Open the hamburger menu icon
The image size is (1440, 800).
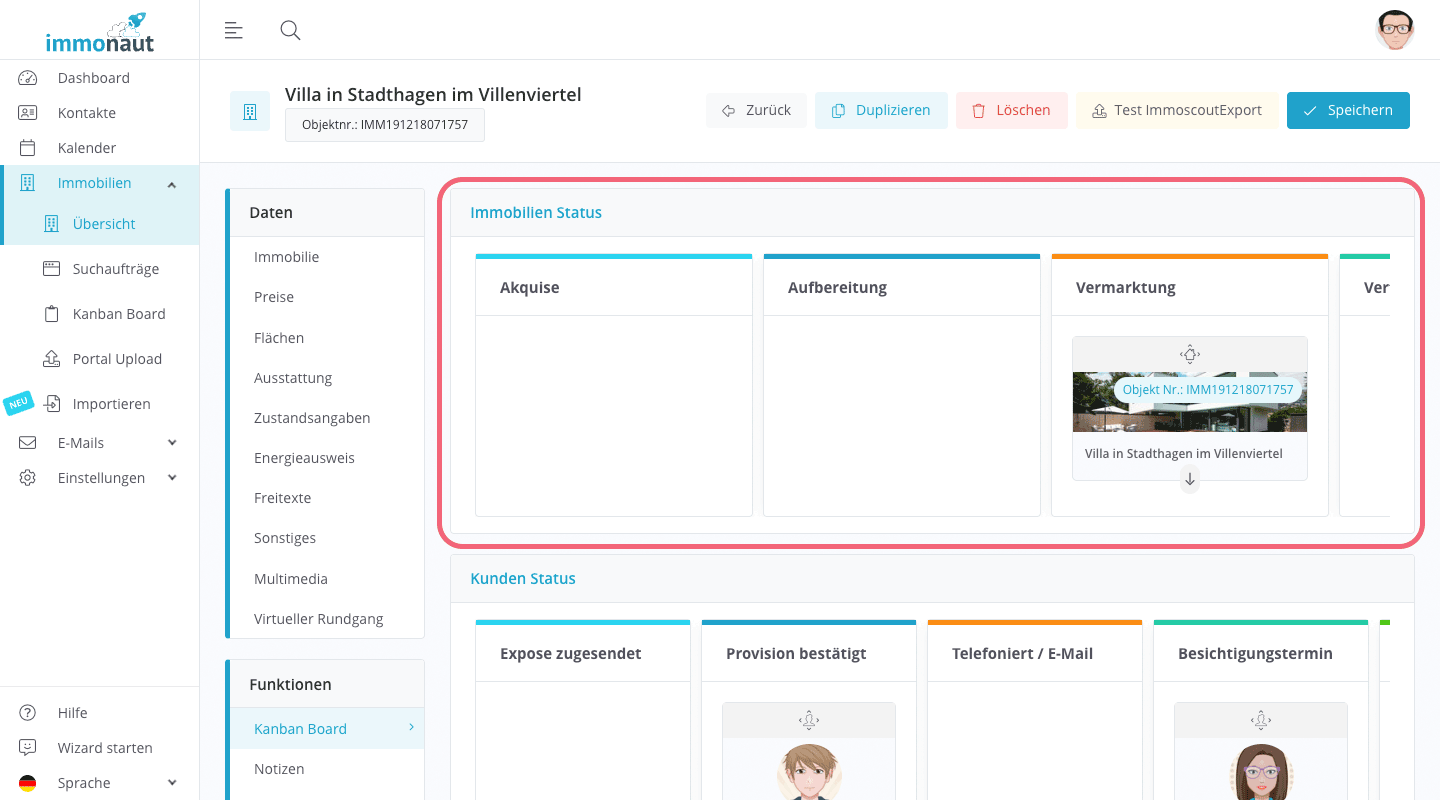point(233,30)
